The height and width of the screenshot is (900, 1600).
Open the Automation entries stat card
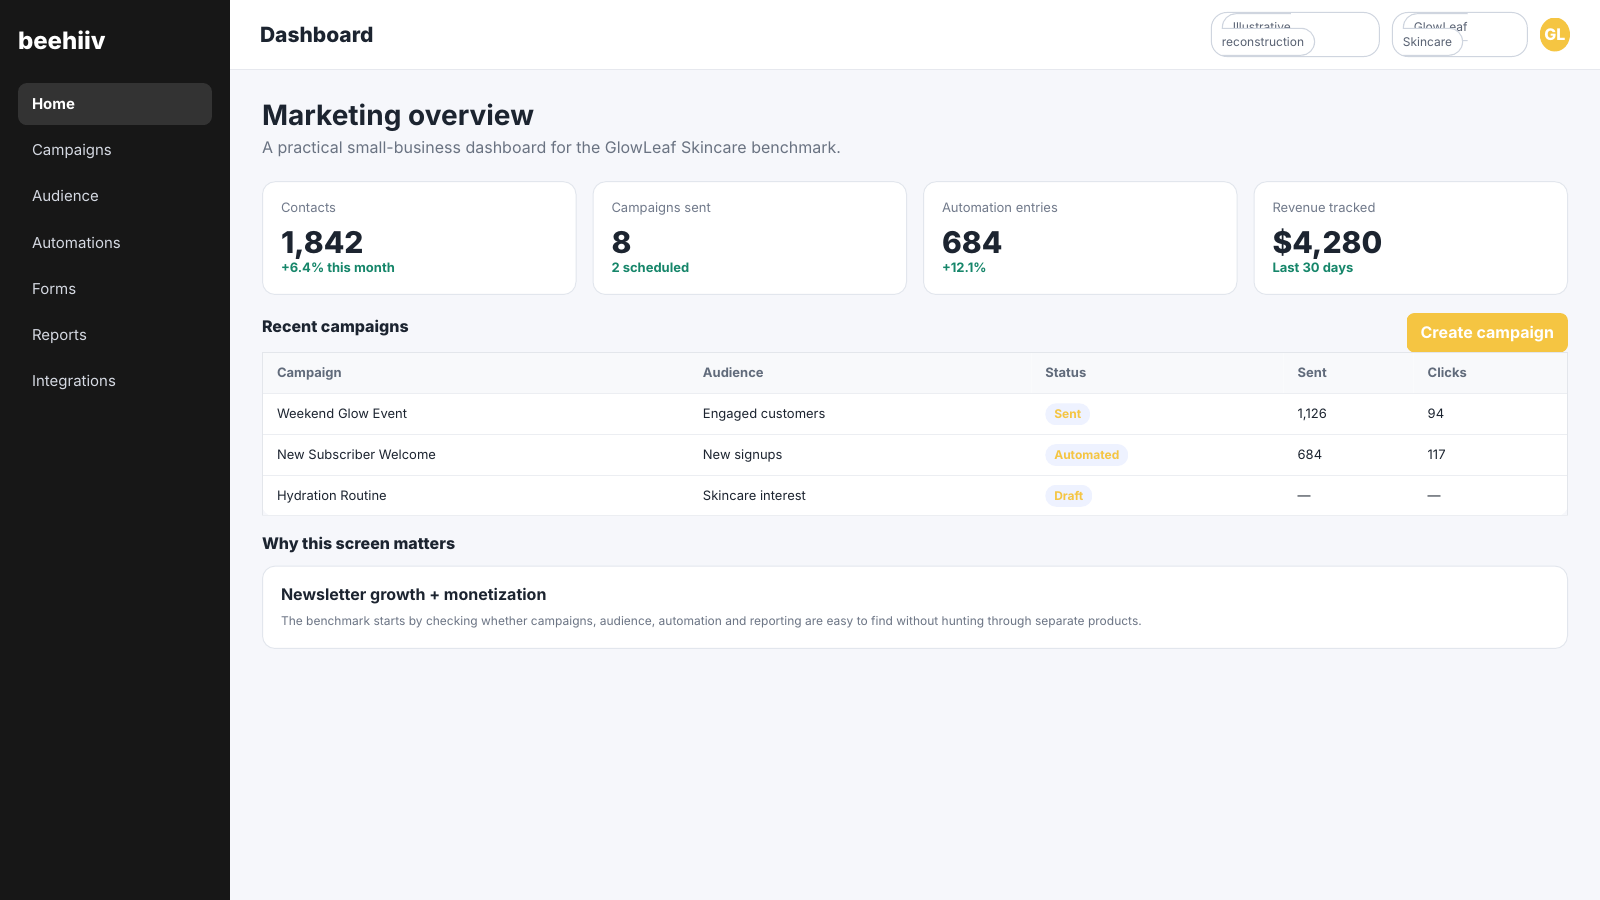pos(1080,238)
